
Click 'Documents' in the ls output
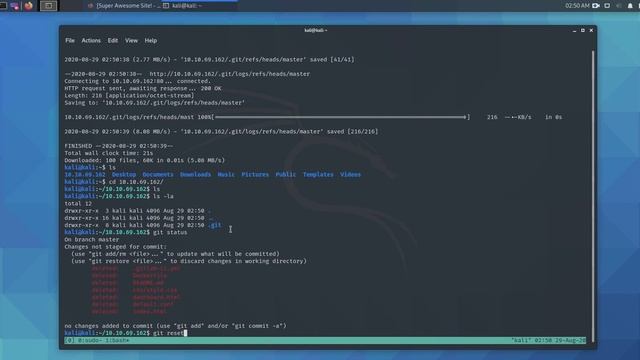(x=158, y=174)
